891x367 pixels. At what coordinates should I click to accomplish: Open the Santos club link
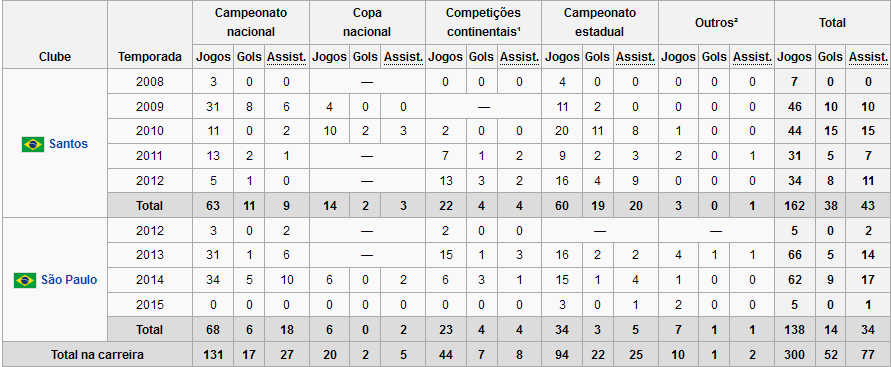[68, 144]
